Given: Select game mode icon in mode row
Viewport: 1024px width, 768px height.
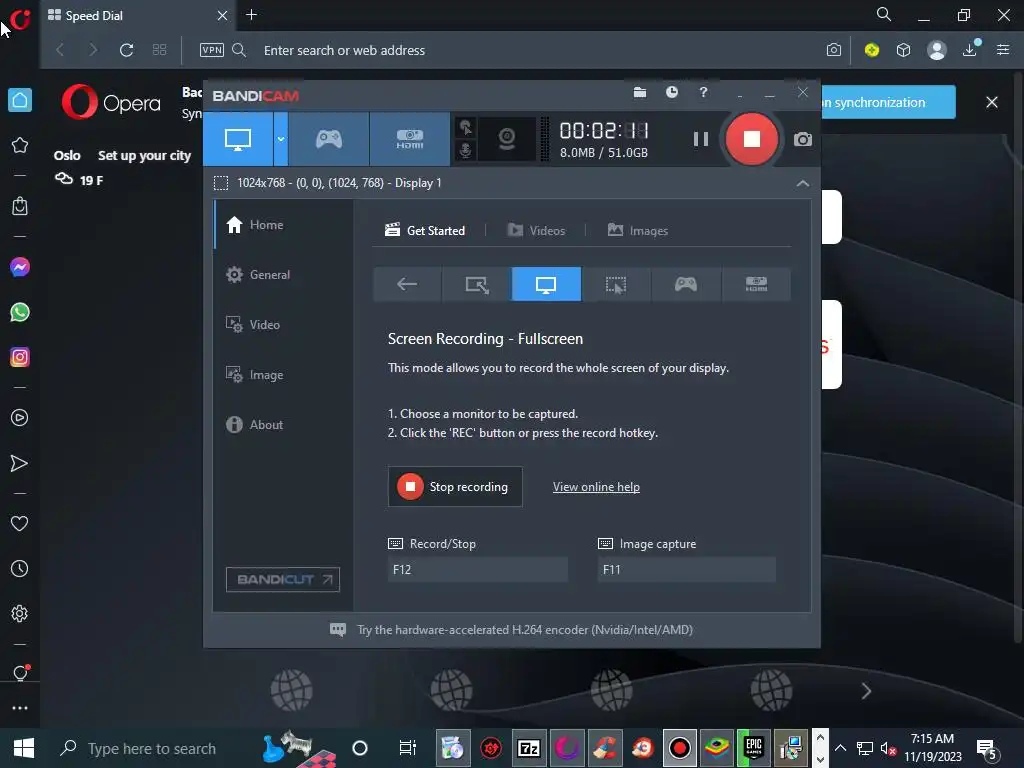Looking at the screenshot, I should [x=686, y=284].
